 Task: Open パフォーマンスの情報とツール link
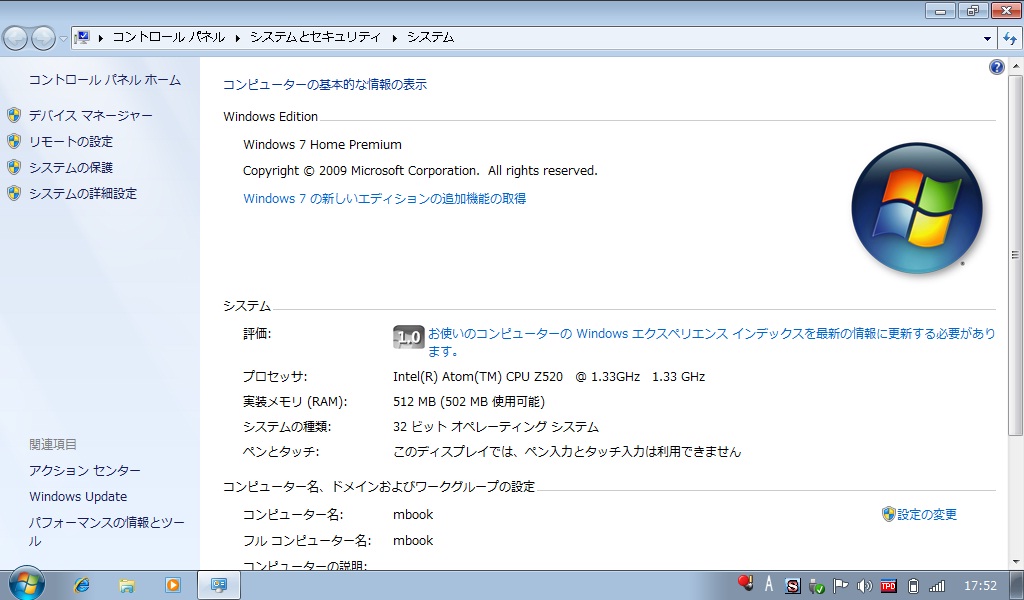pyautogui.click(x=106, y=531)
